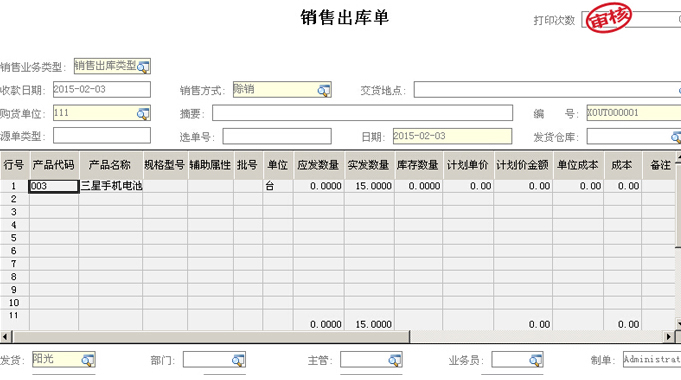This screenshot has width=681, height=380.
Task: Select the 应发数量 column header
Action: (x=318, y=165)
